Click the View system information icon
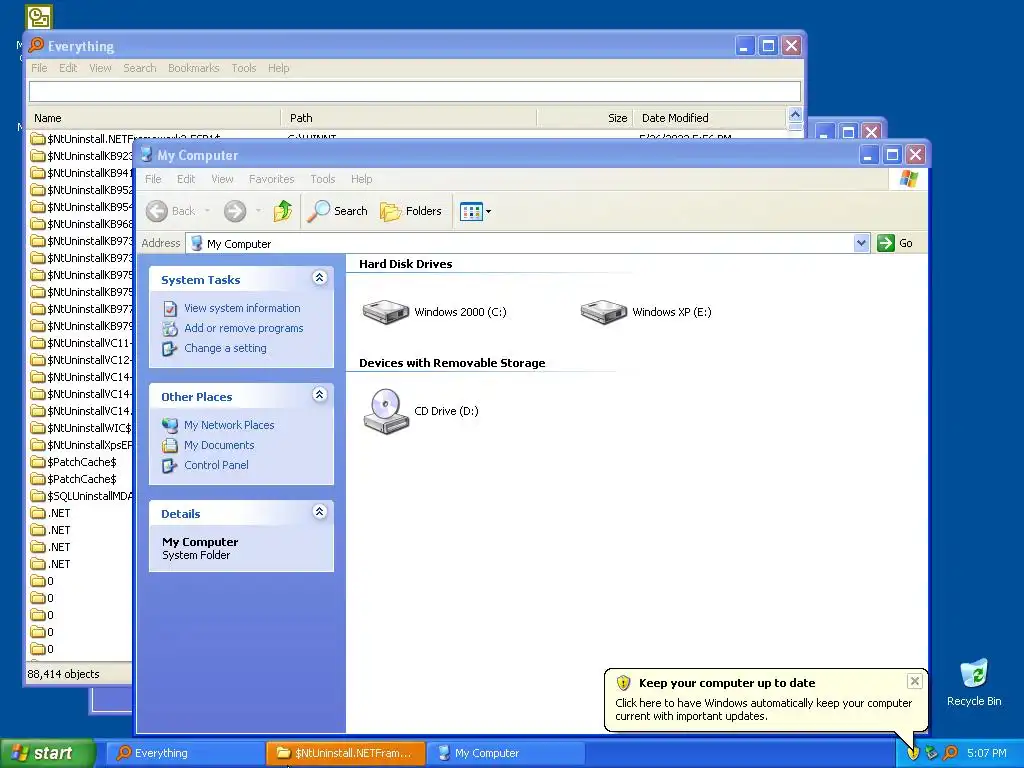1024x768 pixels. (x=170, y=308)
